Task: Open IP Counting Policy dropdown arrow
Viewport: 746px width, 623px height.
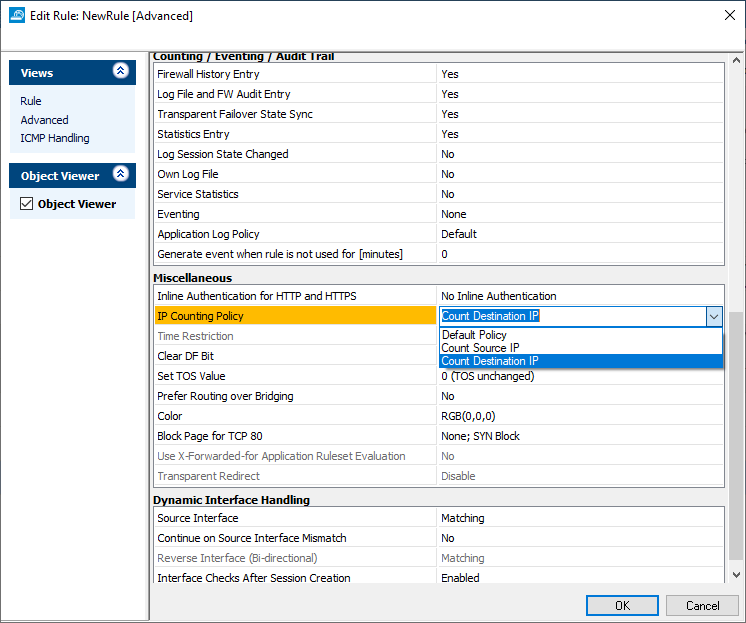Action: point(714,316)
